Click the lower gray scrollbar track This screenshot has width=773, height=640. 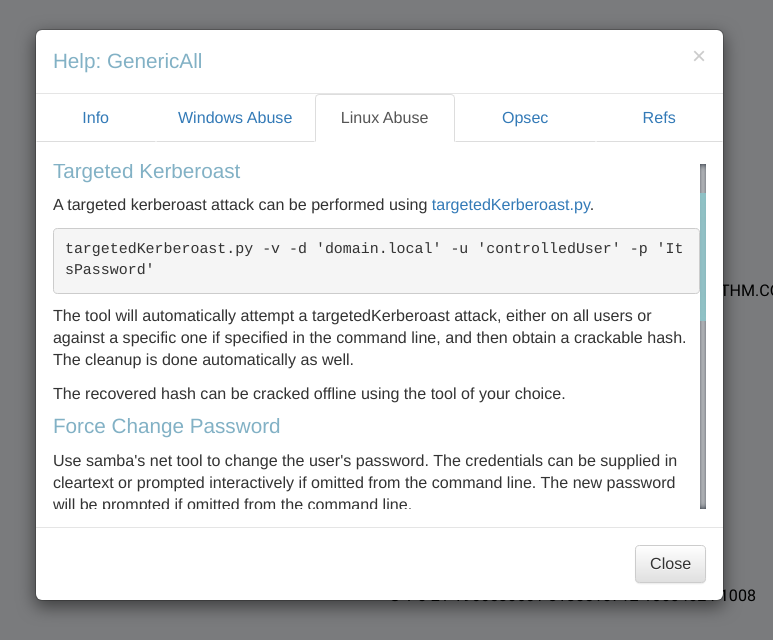click(703, 420)
